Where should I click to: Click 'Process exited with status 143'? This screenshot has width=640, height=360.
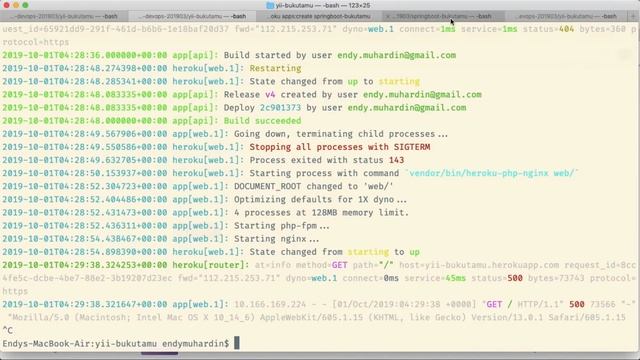[x=327, y=160]
